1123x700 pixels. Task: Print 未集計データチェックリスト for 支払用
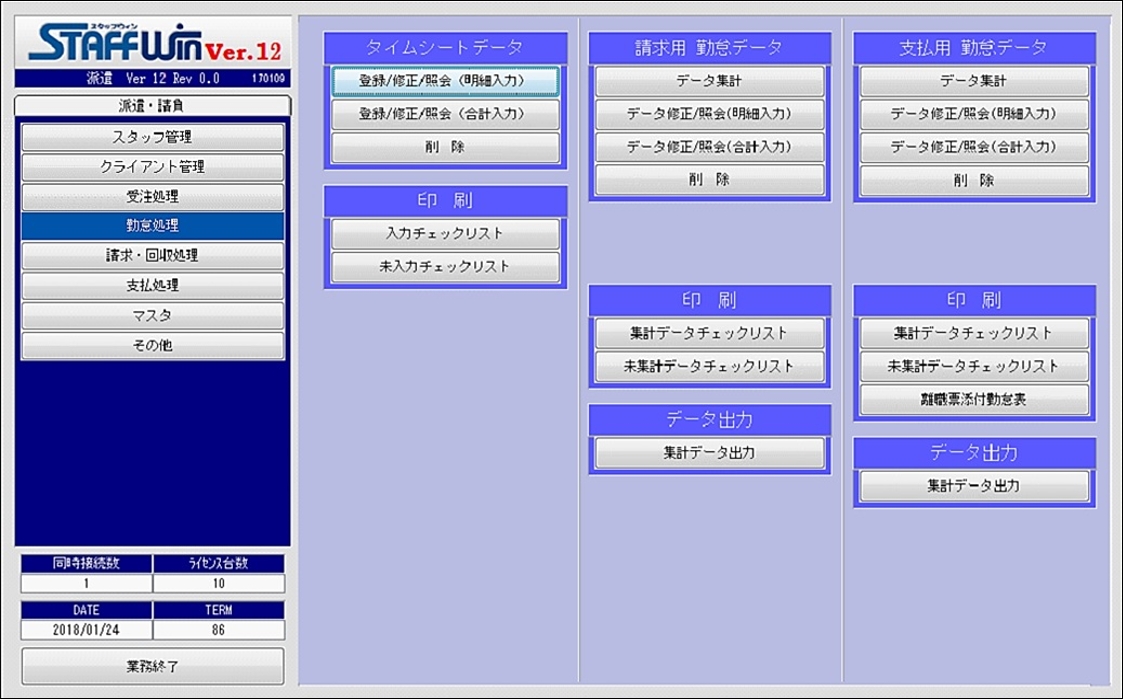pos(975,367)
